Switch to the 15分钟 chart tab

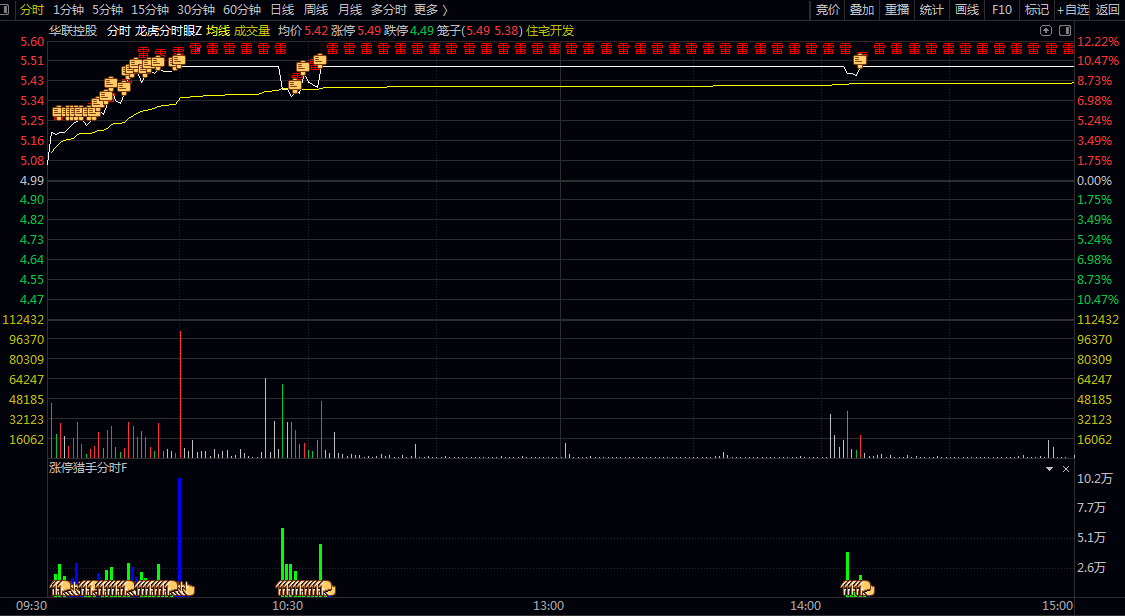click(x=150, y=9)
